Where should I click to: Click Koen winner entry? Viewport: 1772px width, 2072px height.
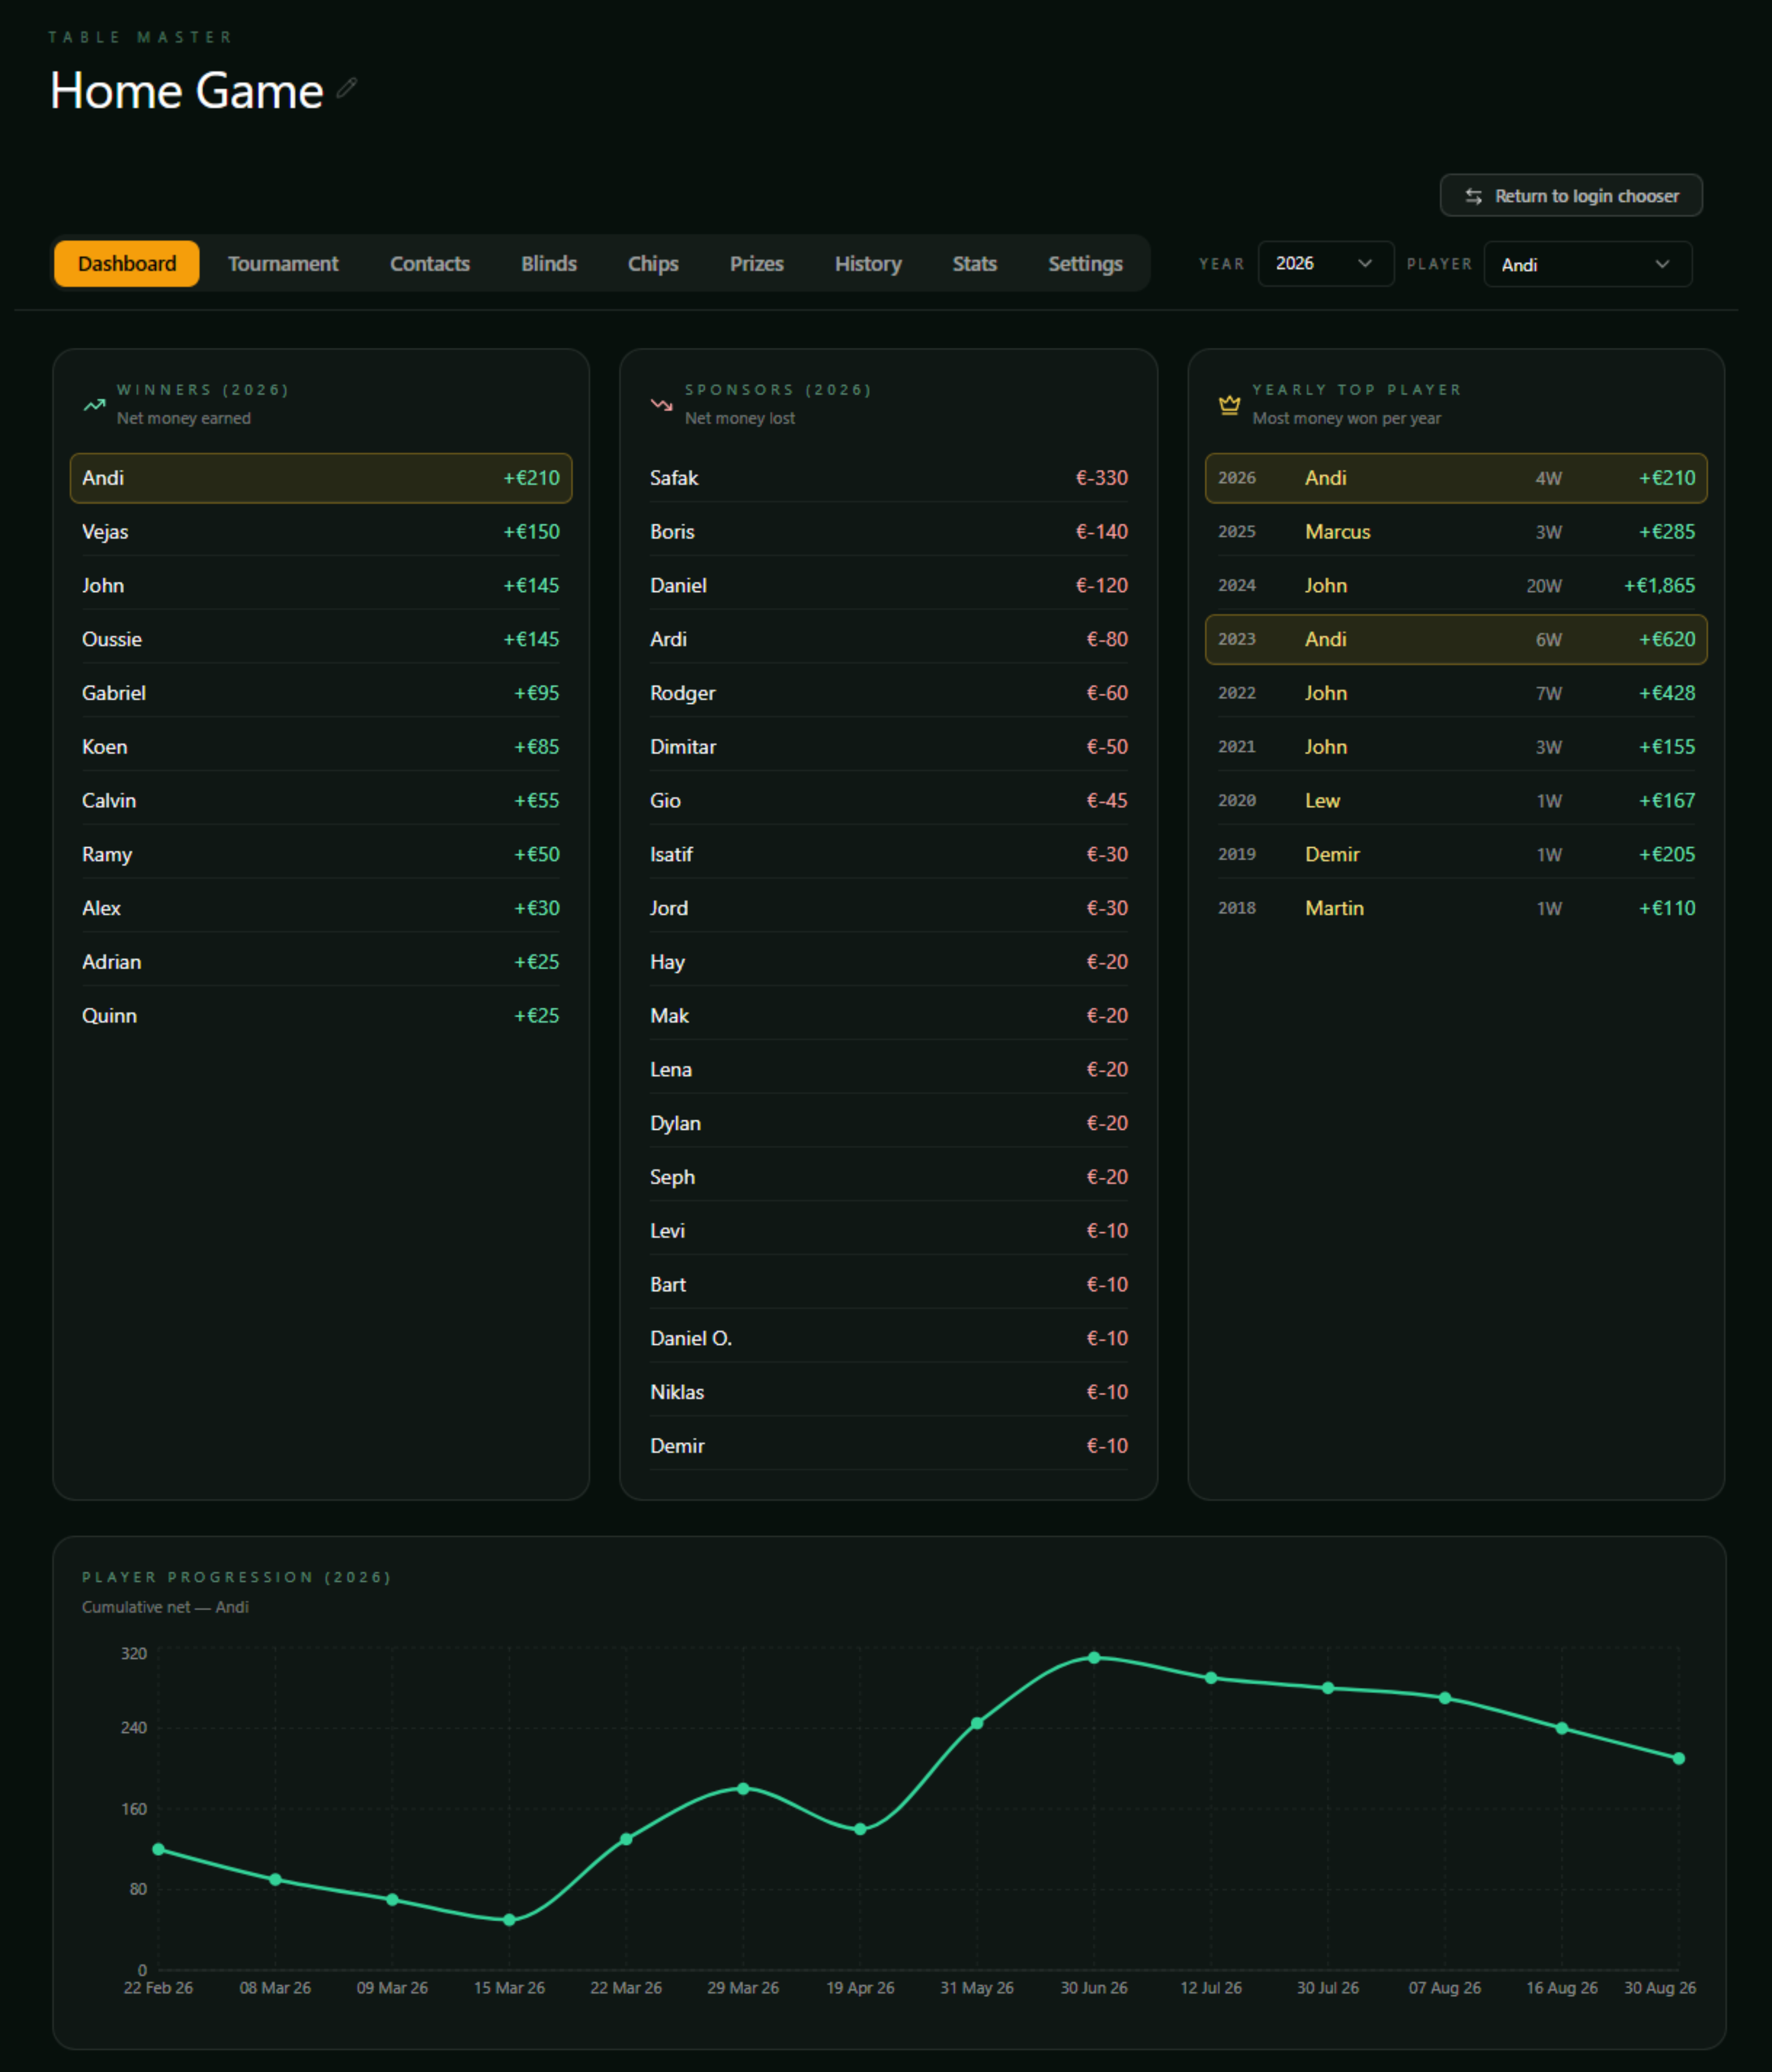point(321,747)
